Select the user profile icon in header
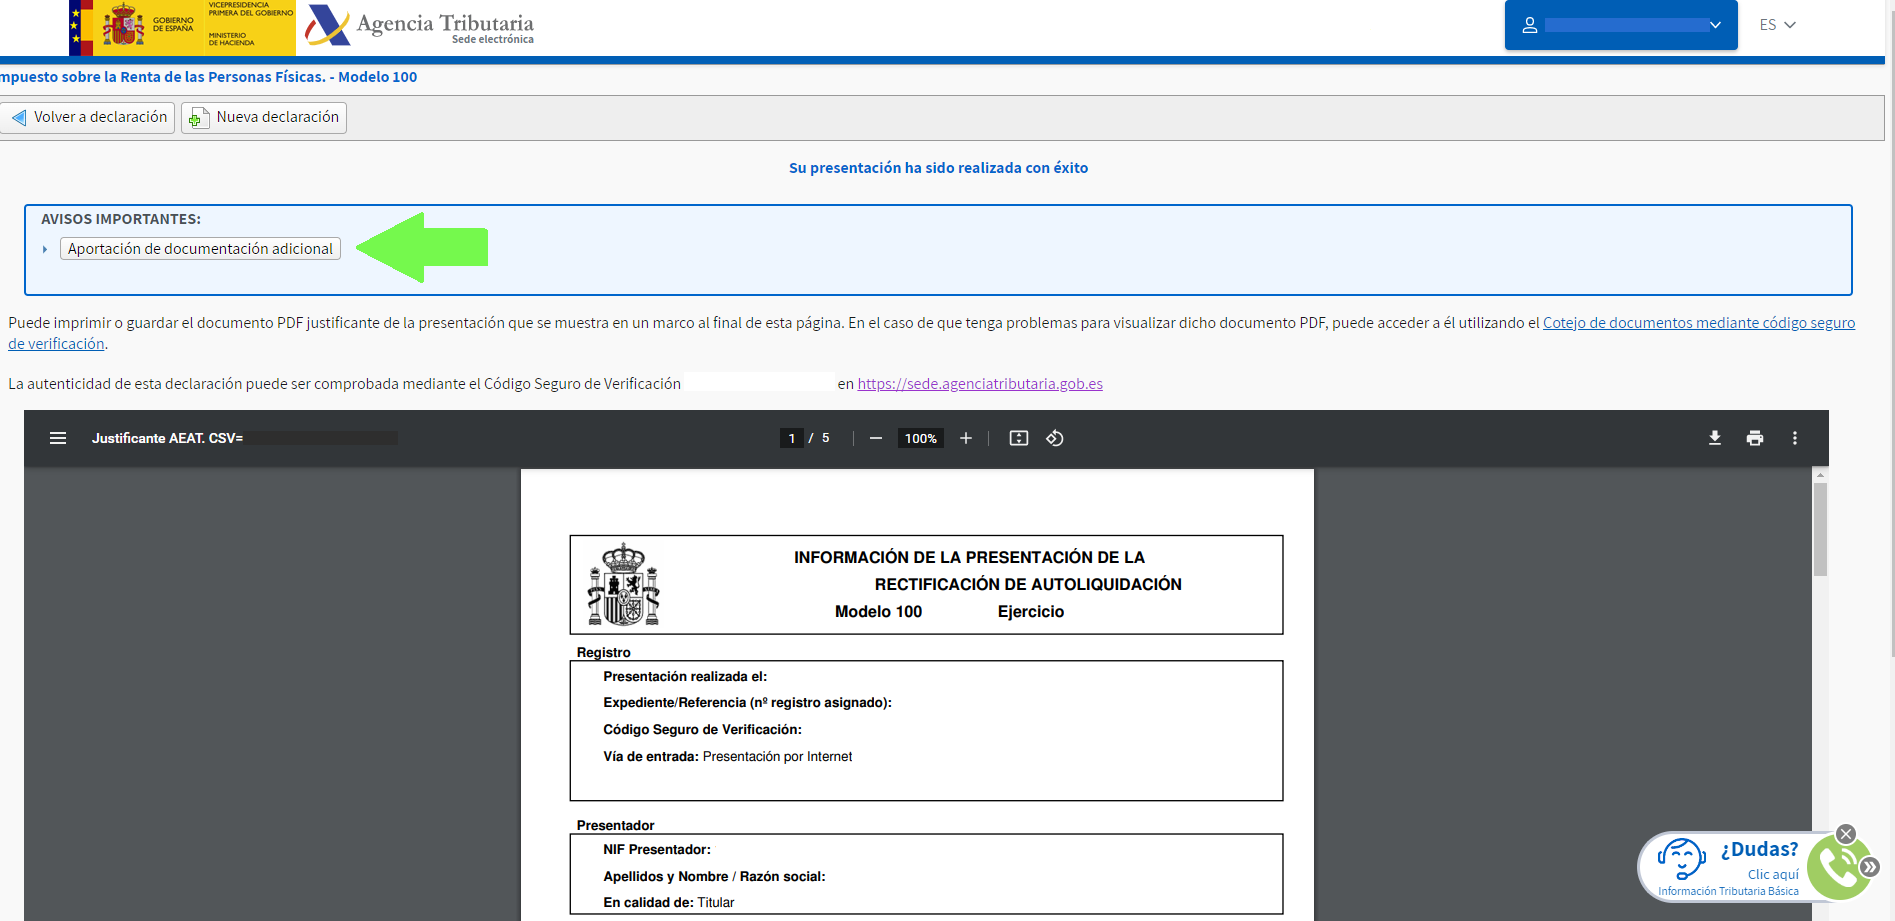The image size is (1895, 921). [x=1530, y=25]
